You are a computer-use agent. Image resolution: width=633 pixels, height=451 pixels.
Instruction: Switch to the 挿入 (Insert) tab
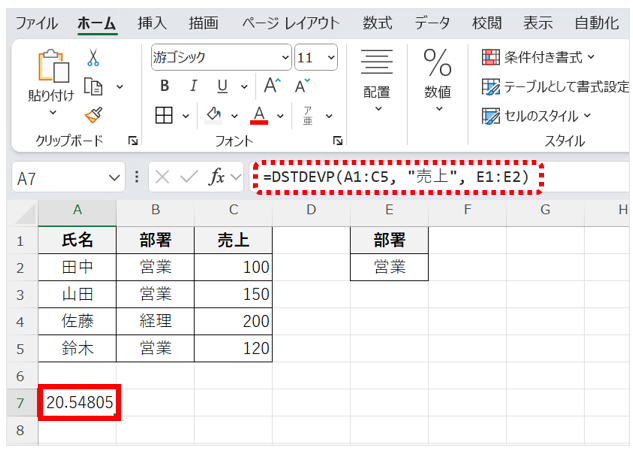(152, 21)
